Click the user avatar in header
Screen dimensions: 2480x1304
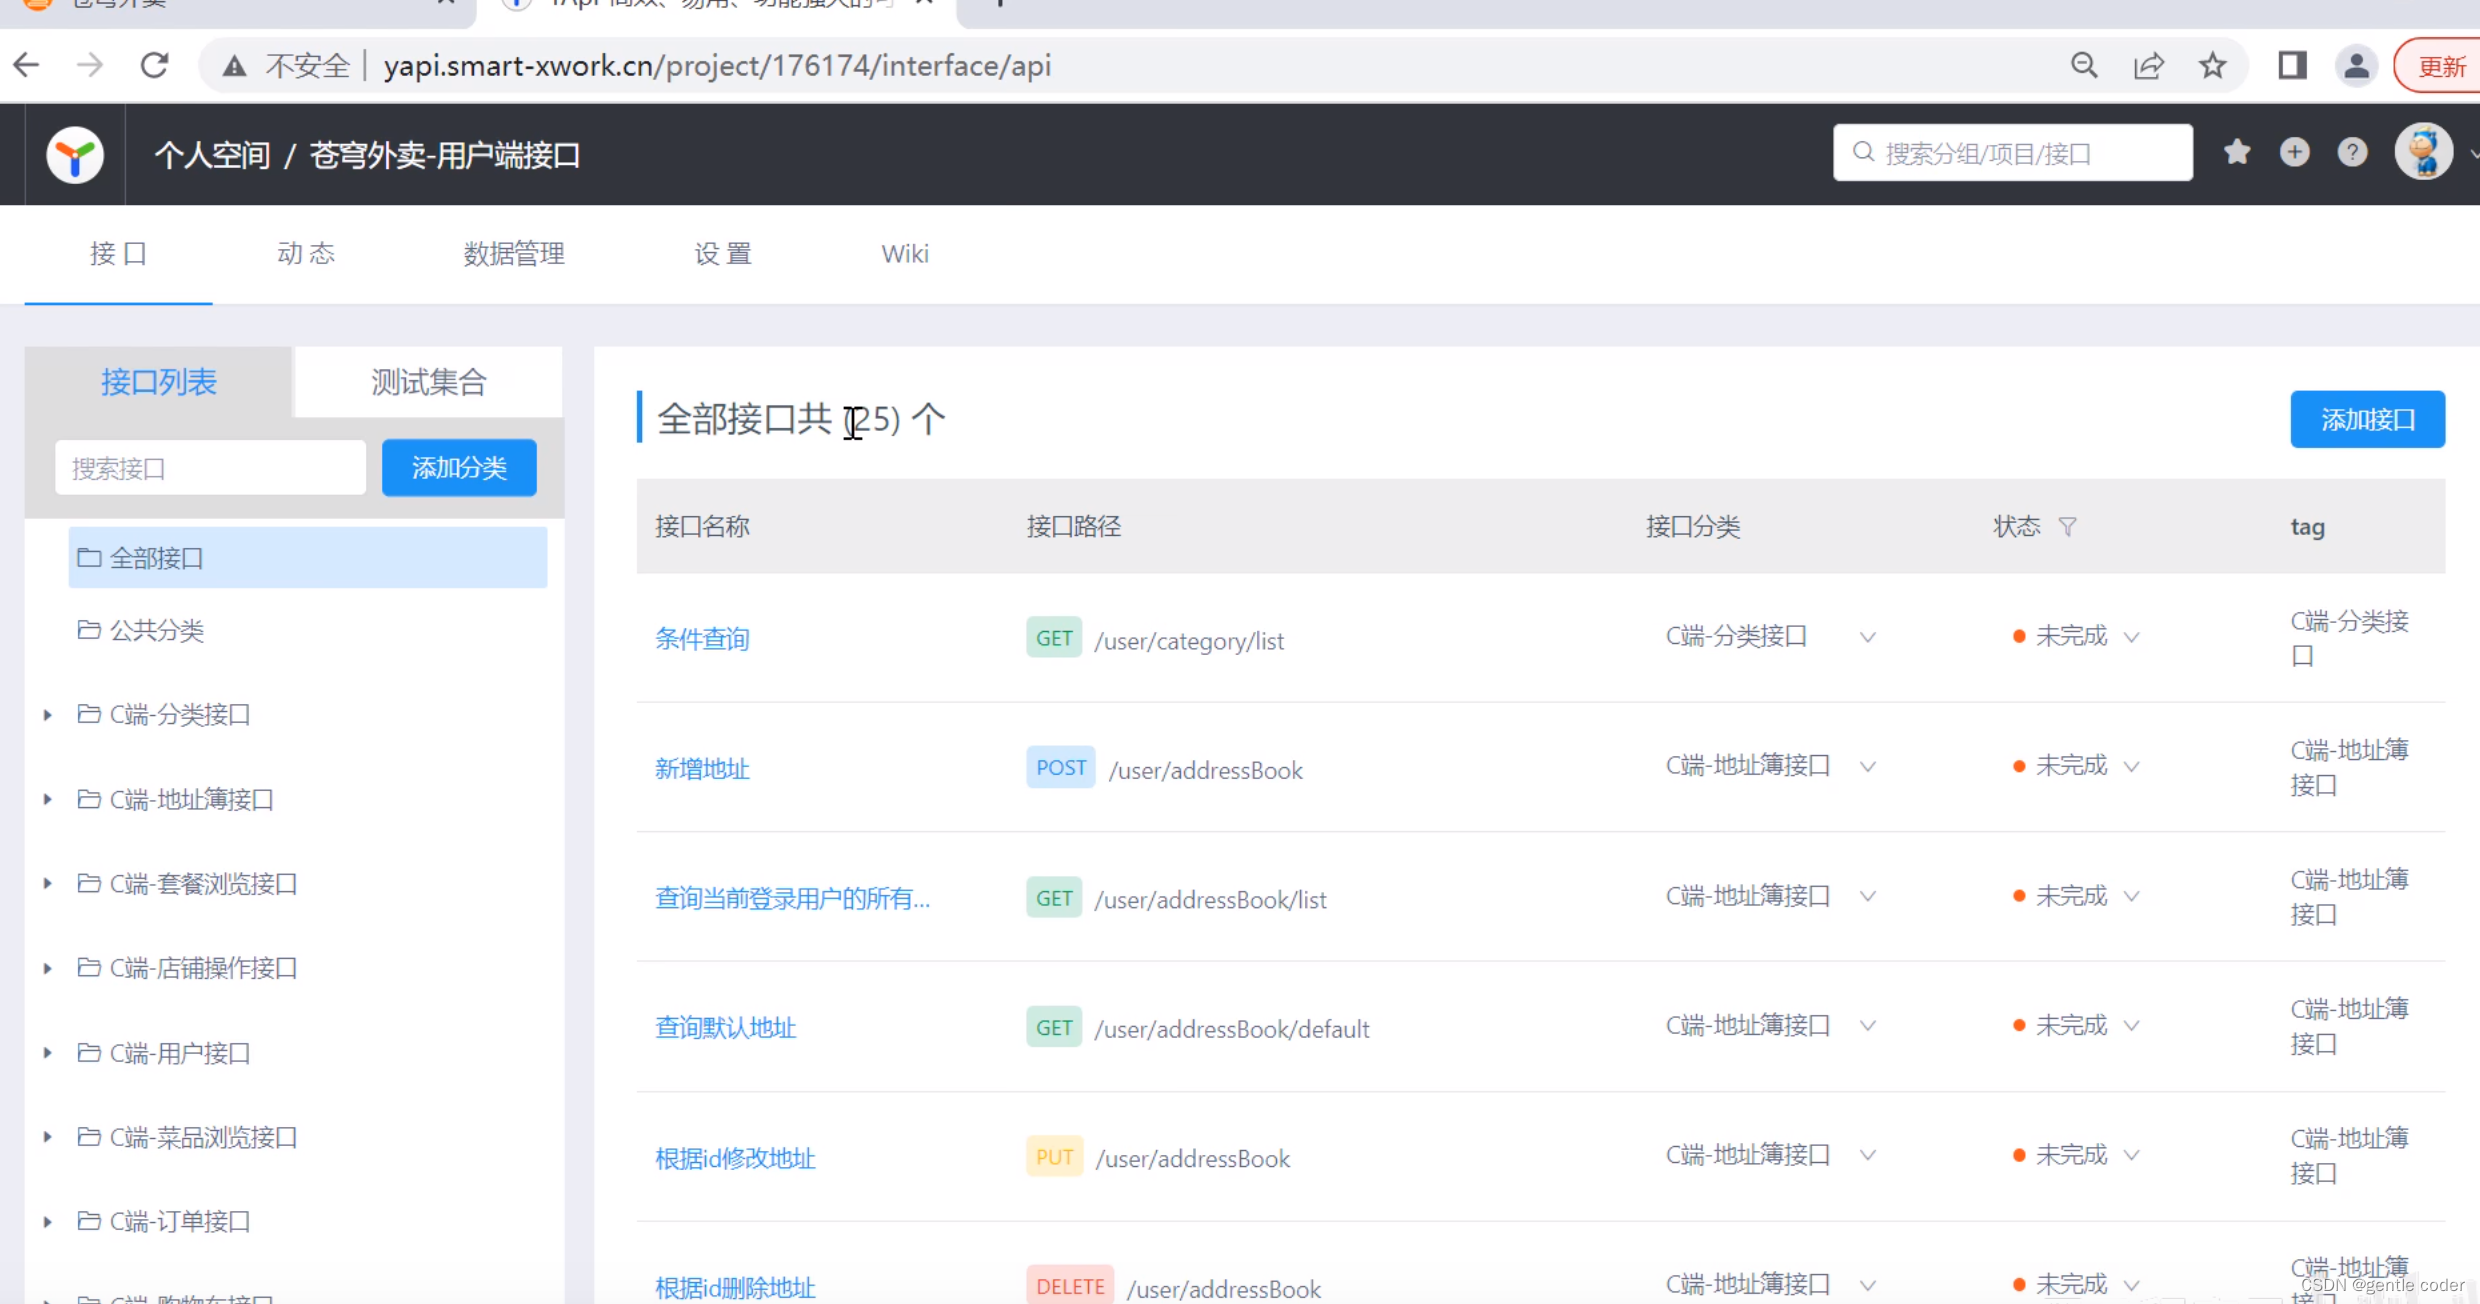point(2423,152)
